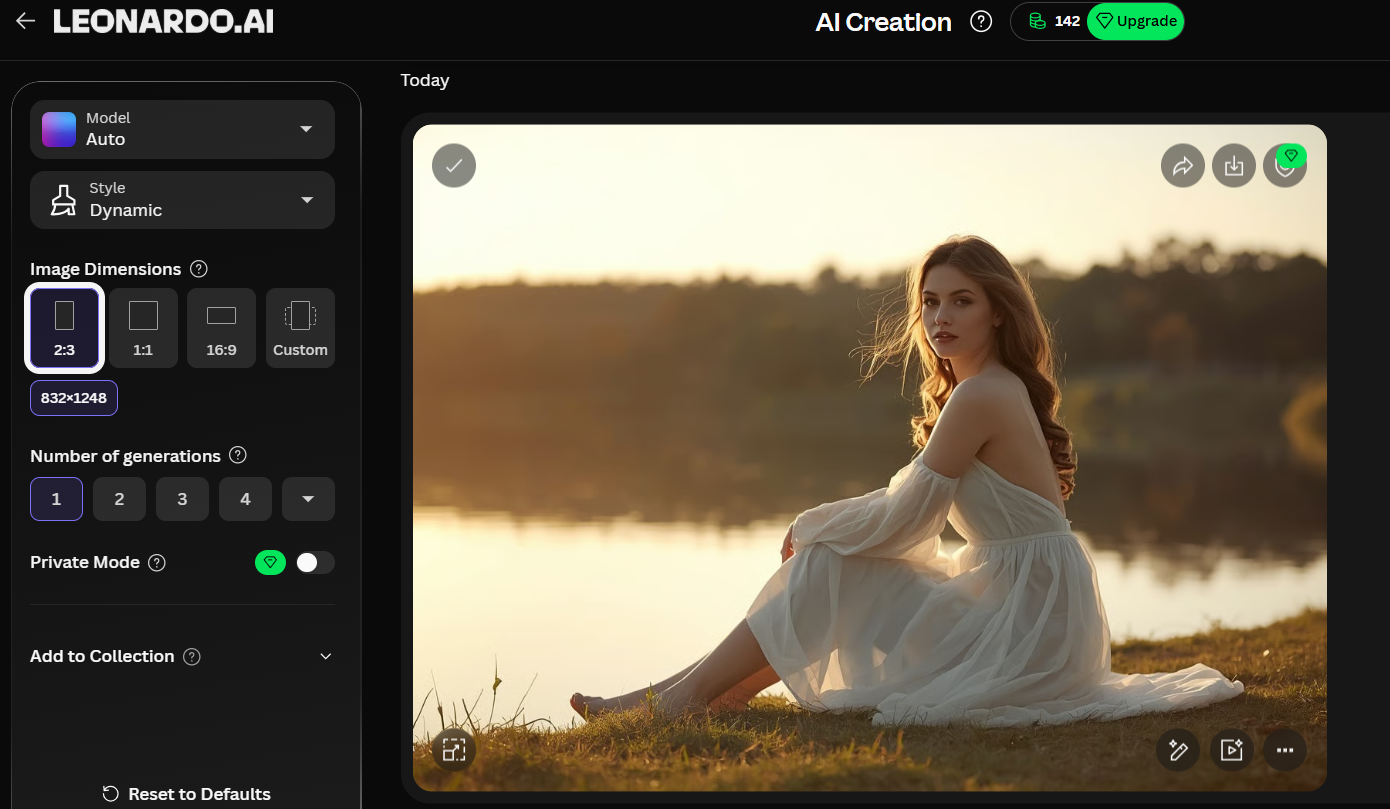Select the image with the checkmark circle

click(x=454, y=166)
